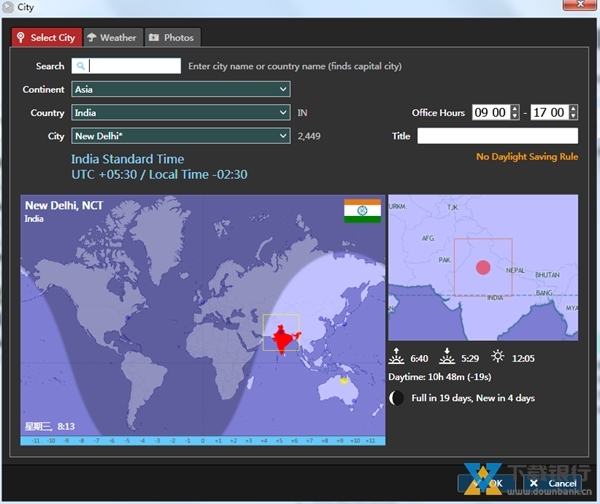Open the City dropdown showing New Delhi
The width and height of the screenshot is (600, 504).
pos(180,136)
